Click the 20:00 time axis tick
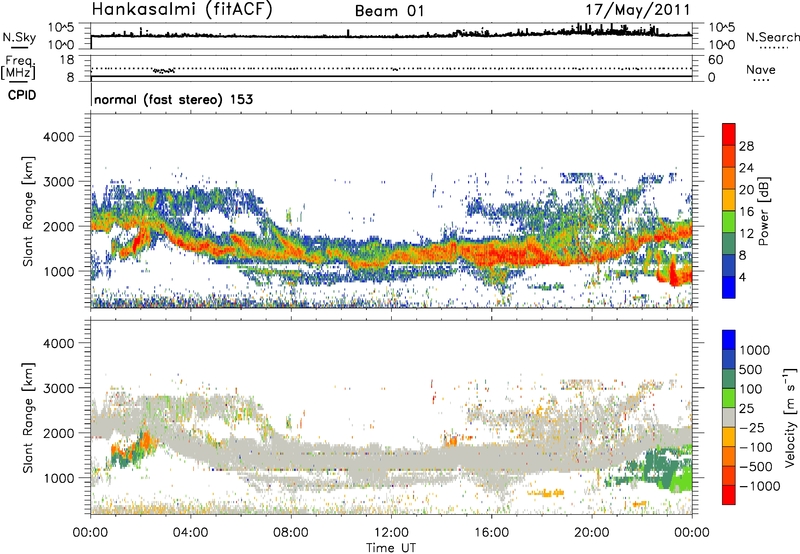The height and width of the screenshot is (554, 800). (x=592, y=533)
